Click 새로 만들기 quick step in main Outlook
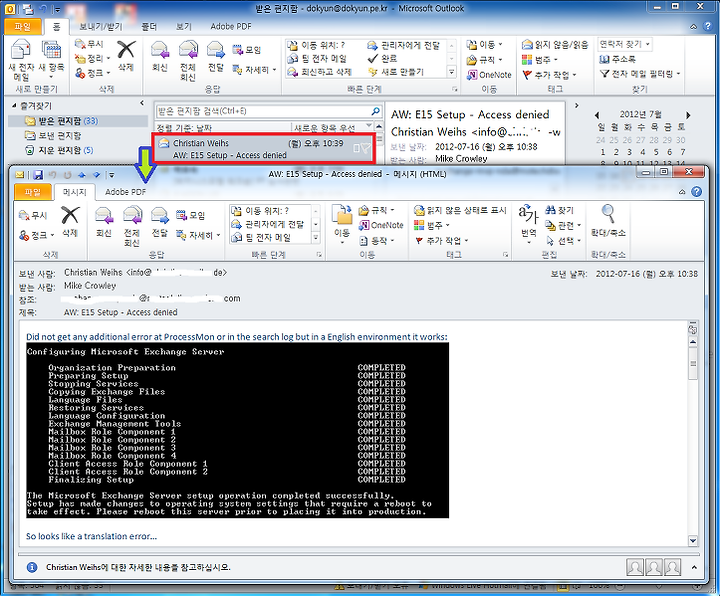Viewport: 720px width, 596px height. [396, 72]
